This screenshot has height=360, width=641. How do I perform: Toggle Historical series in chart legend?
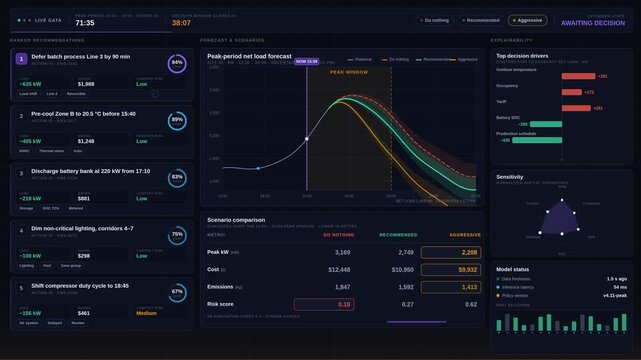[360, 60]
